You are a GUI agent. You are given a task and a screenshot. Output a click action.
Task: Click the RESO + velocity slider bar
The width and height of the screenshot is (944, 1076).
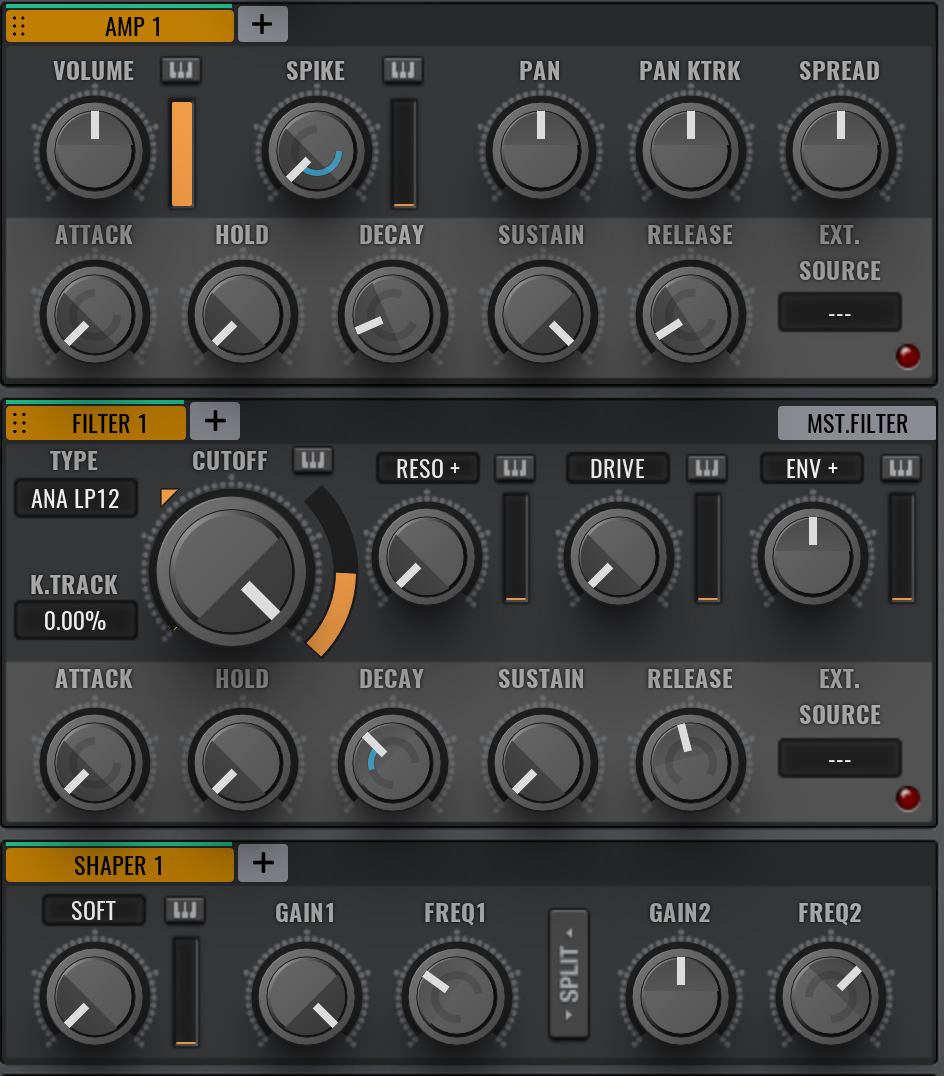(516, 548)
